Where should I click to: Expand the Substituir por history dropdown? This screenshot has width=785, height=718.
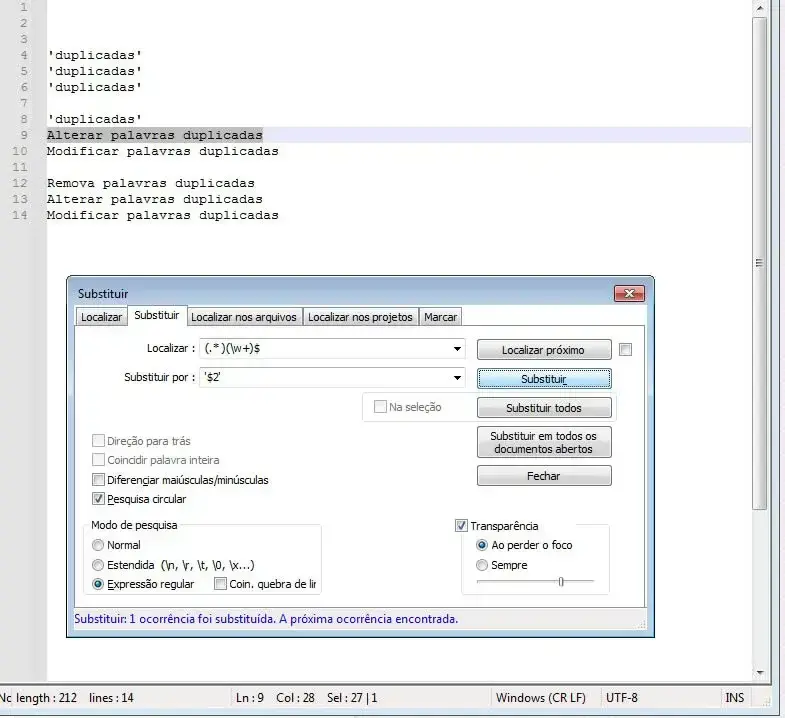[458, 378]
